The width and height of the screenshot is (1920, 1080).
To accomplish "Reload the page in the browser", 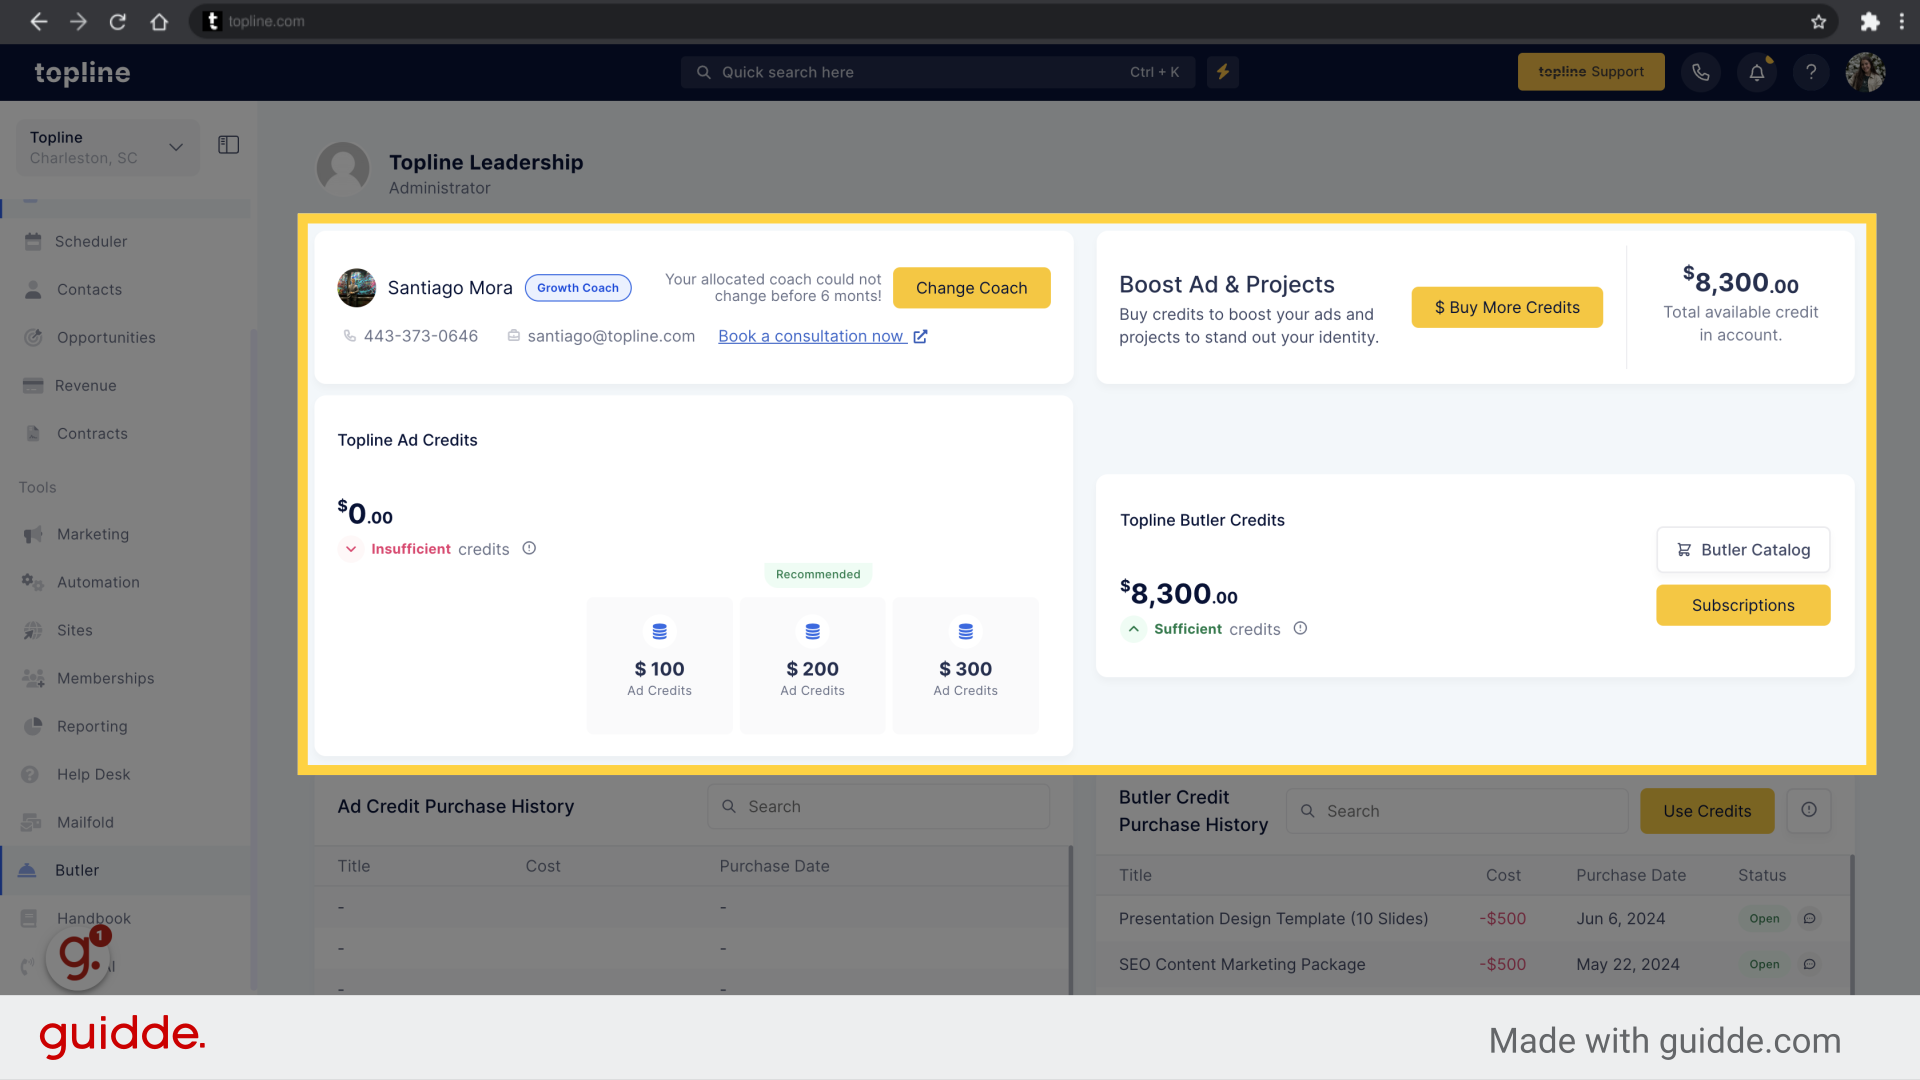I will (x=118, y=21).
